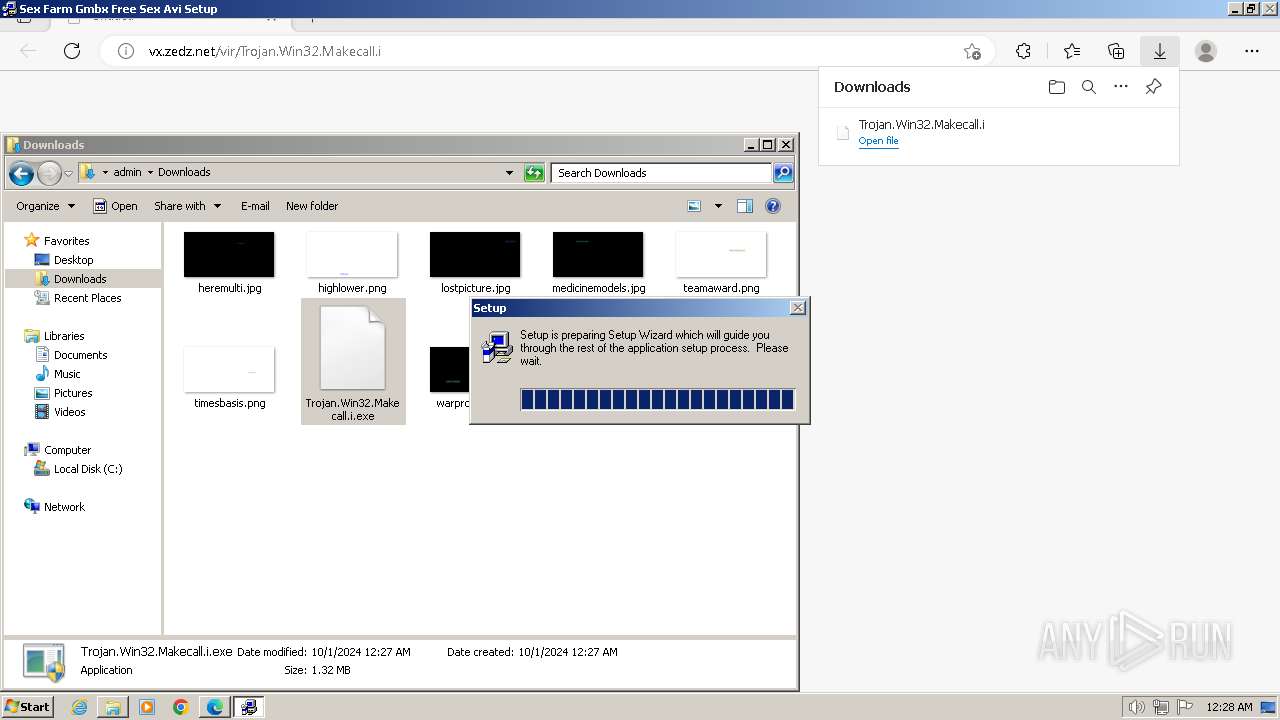Viewport: 1280px width, 720px height.
Task: Select Trojan.Win32.Makecall.i in Downloads panel
Action: point(921,125)
